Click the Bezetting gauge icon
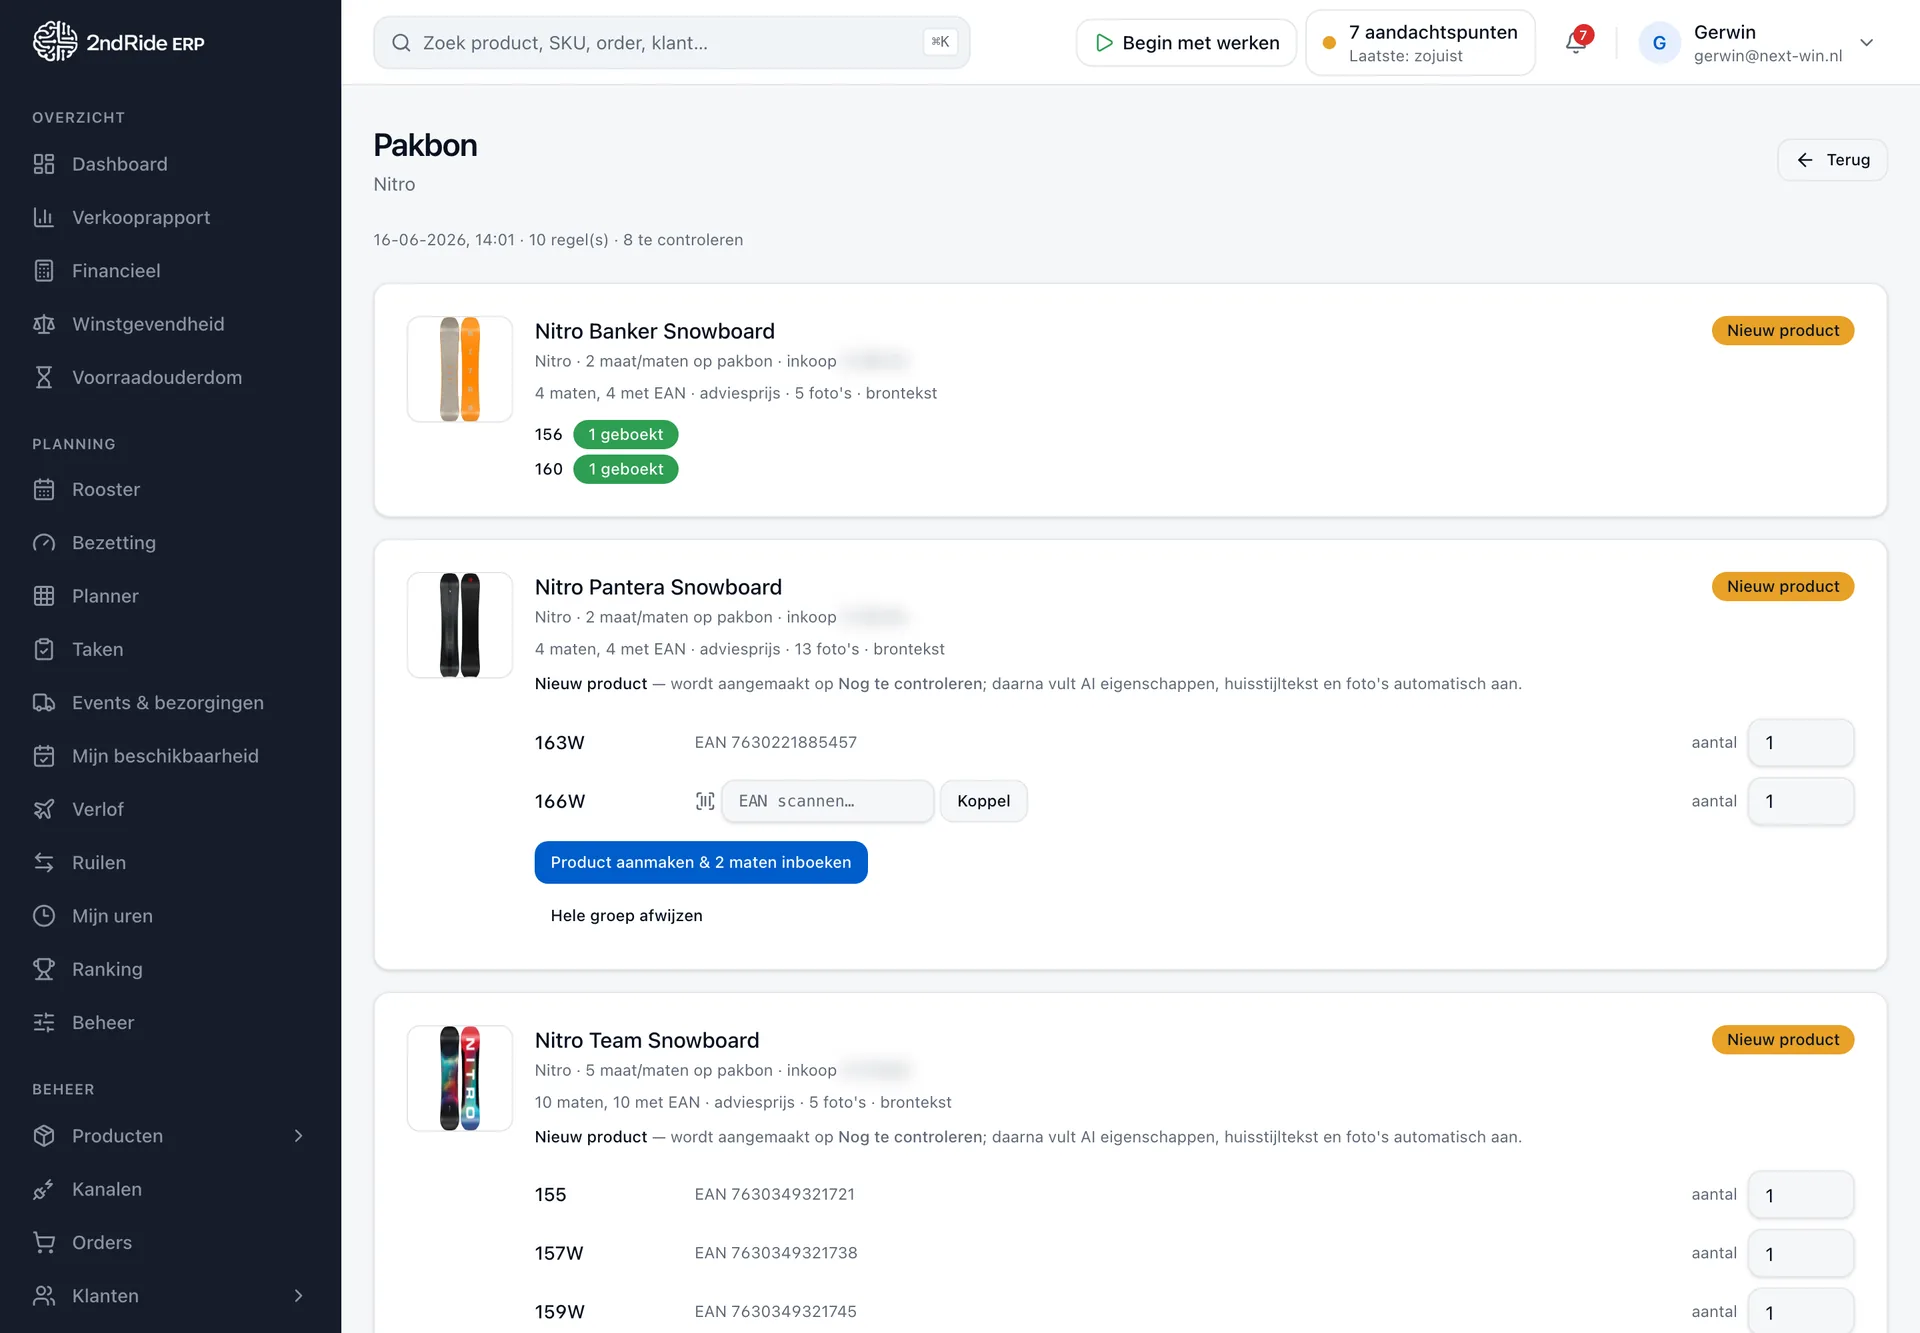The width and height of the screenshot is (1920, 1333). (44, 542)
